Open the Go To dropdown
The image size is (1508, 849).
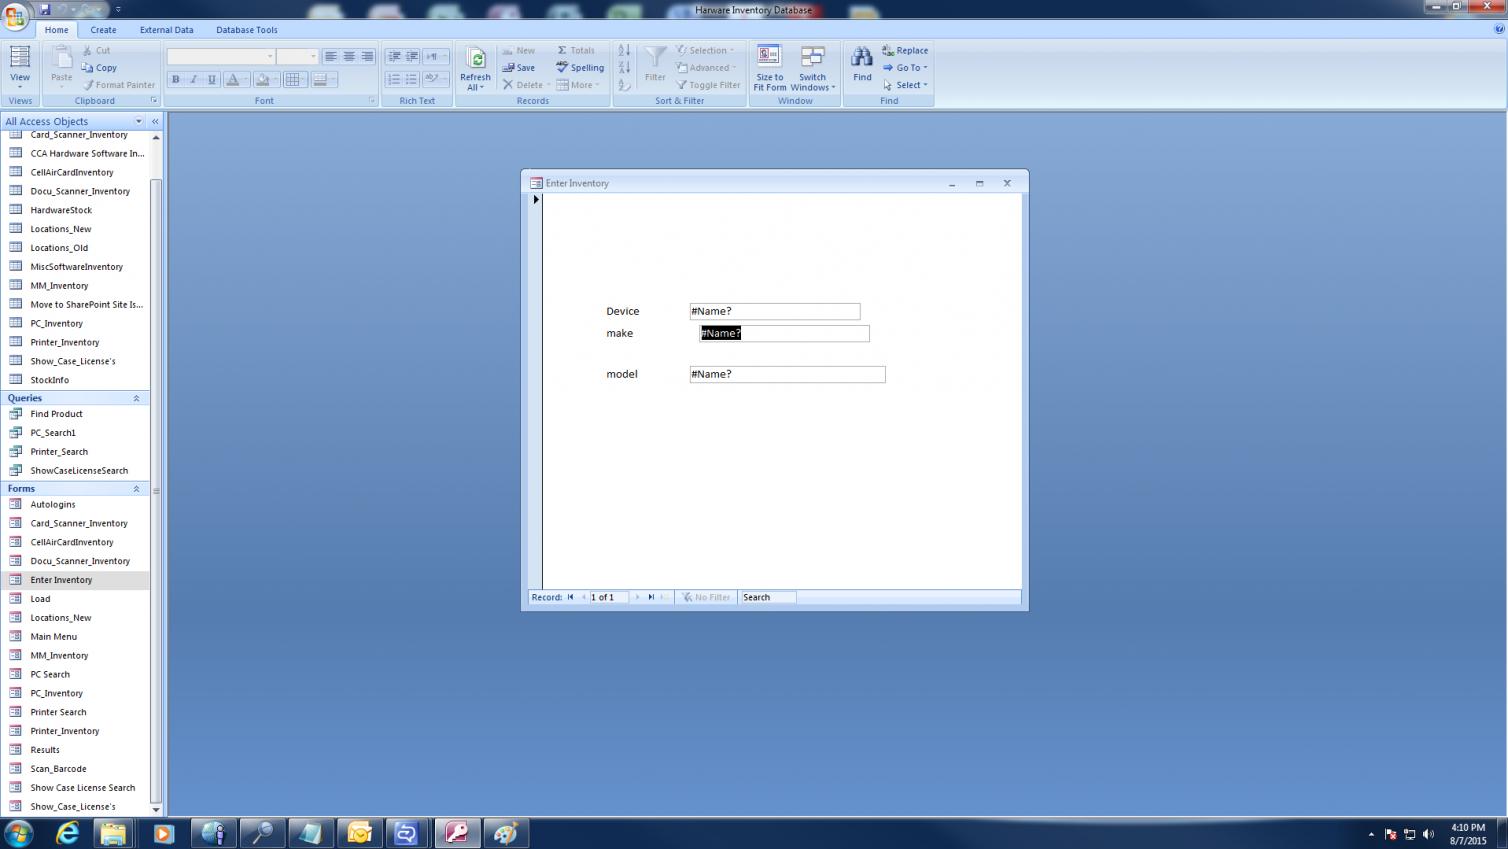click(x=905, y=68)
